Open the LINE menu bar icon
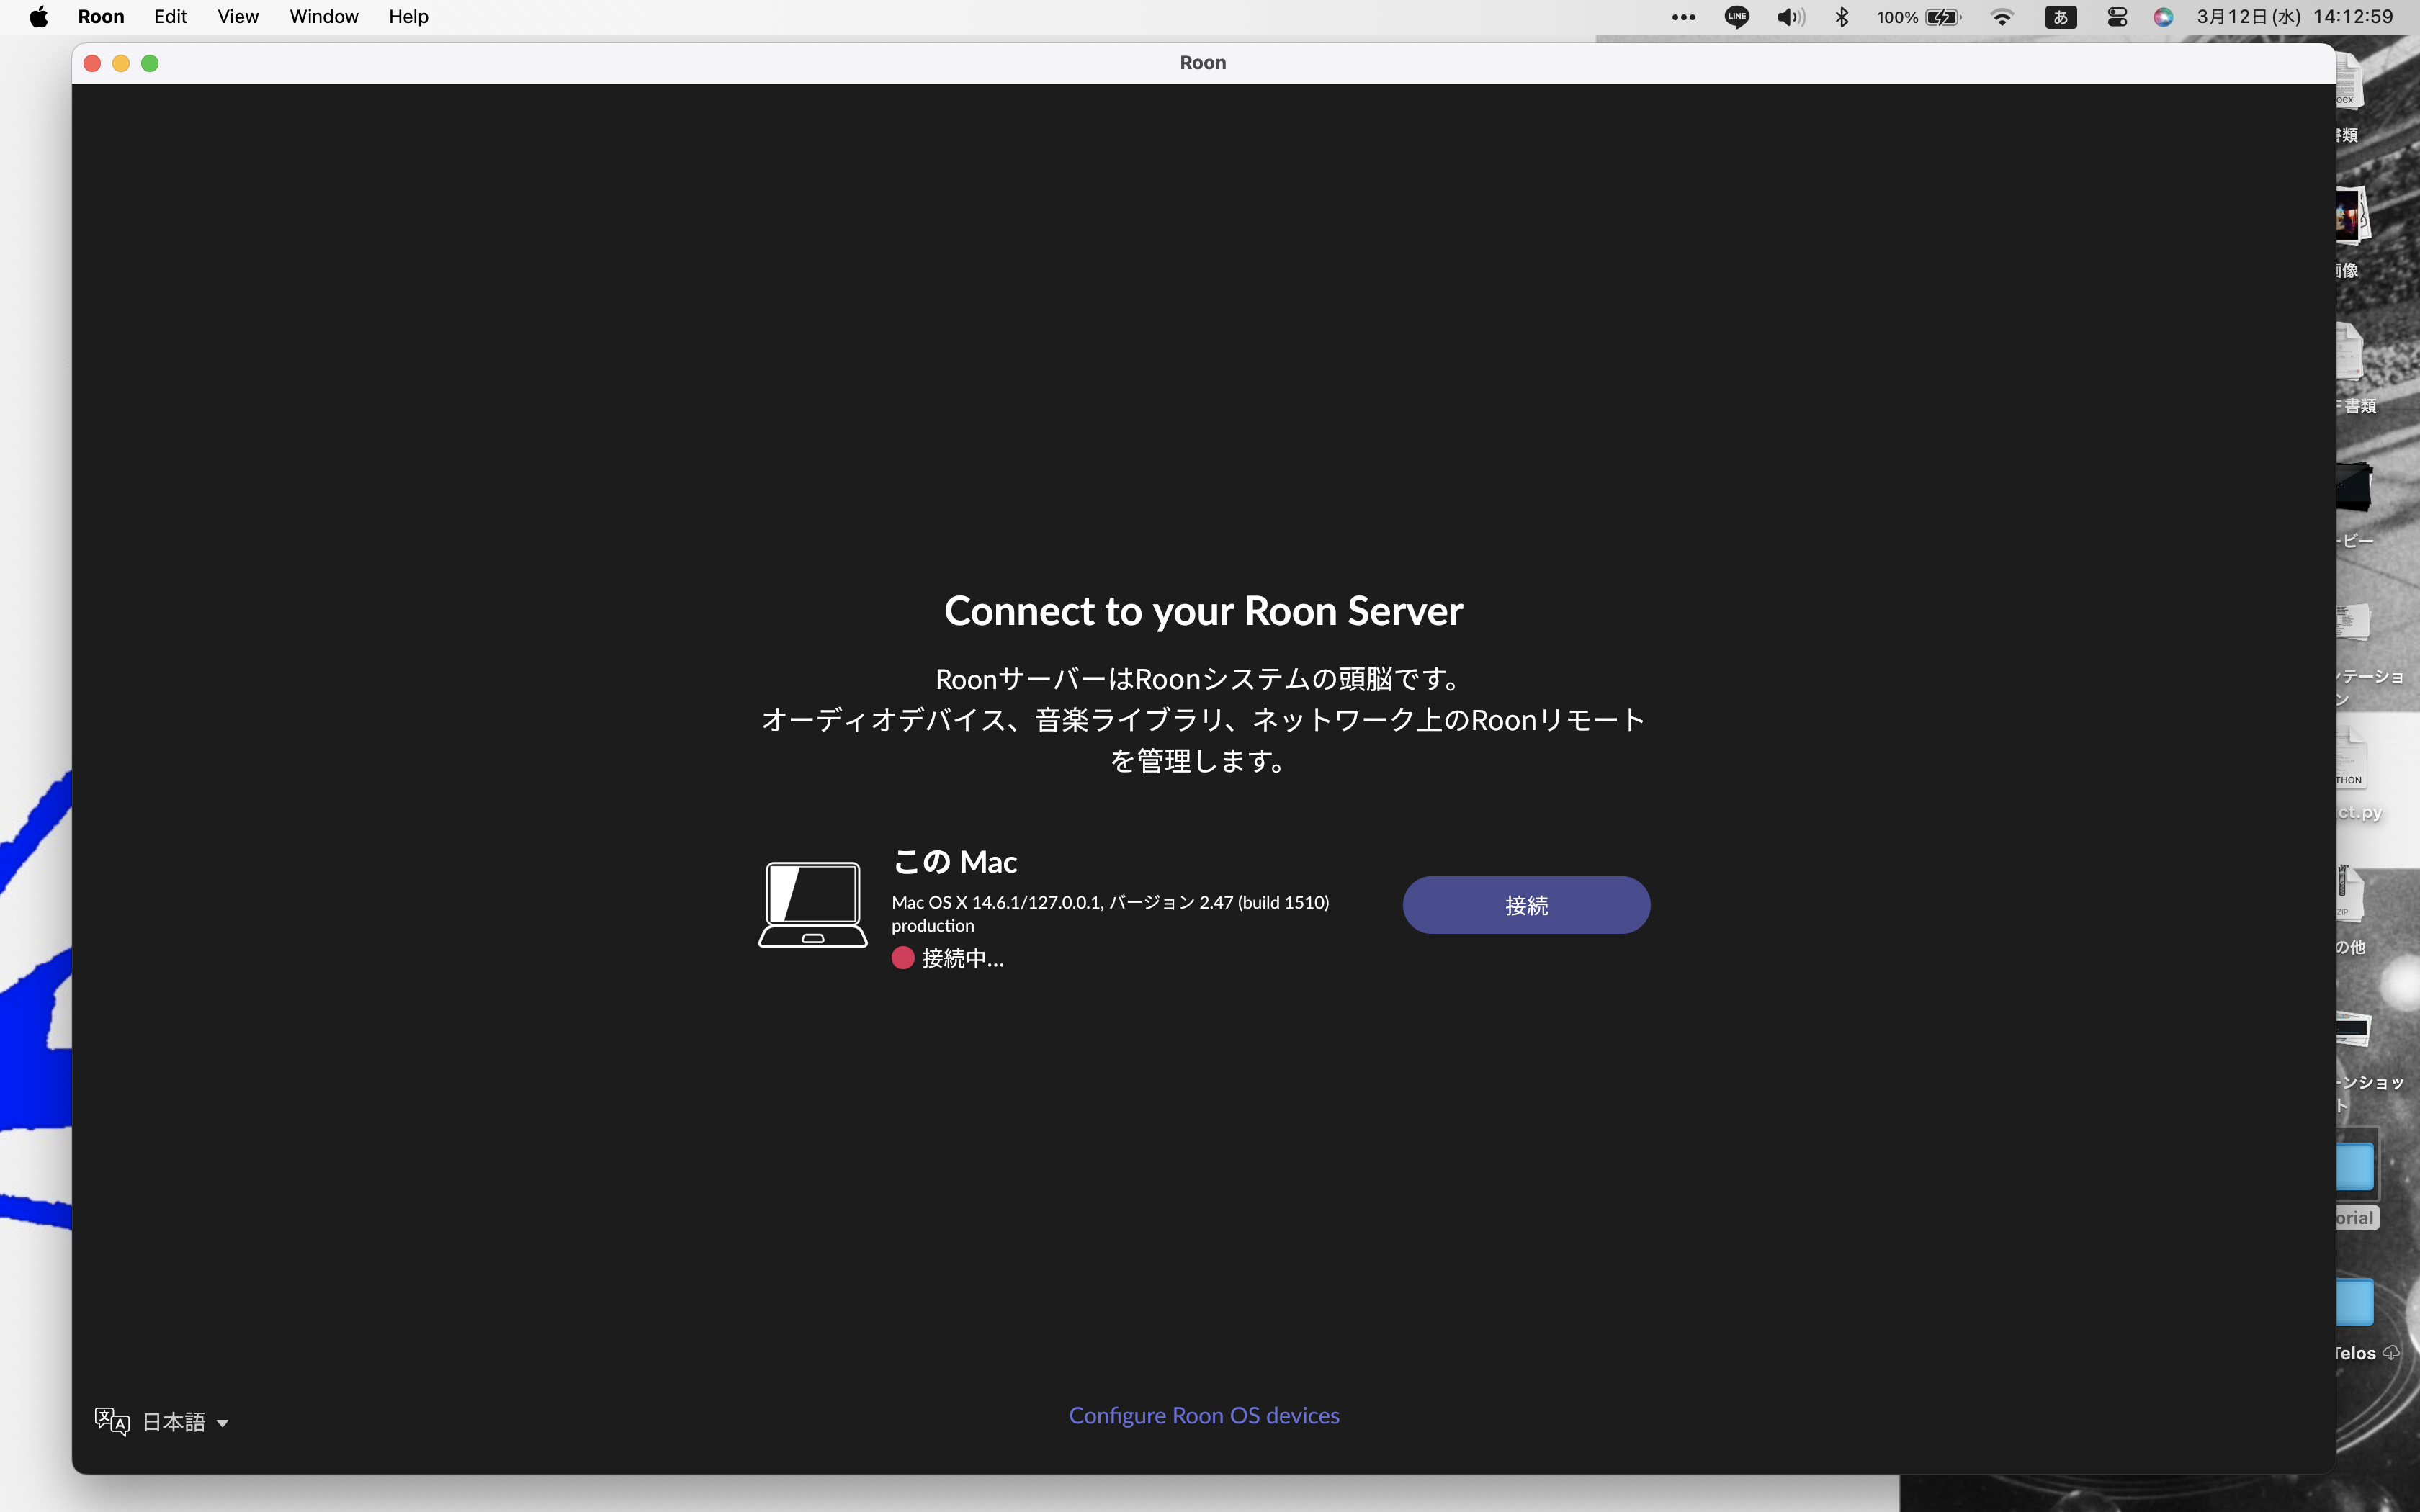This screenshot has height=1512, width=2420. click(x=1737, y=17)
